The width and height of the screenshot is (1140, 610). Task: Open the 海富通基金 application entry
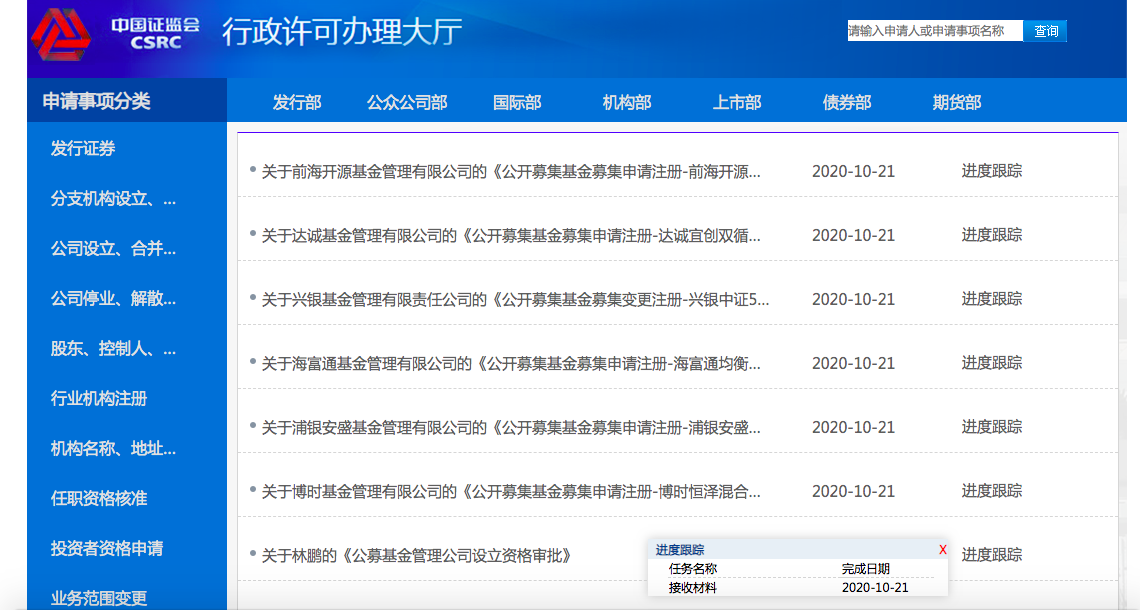pos(511,364)
